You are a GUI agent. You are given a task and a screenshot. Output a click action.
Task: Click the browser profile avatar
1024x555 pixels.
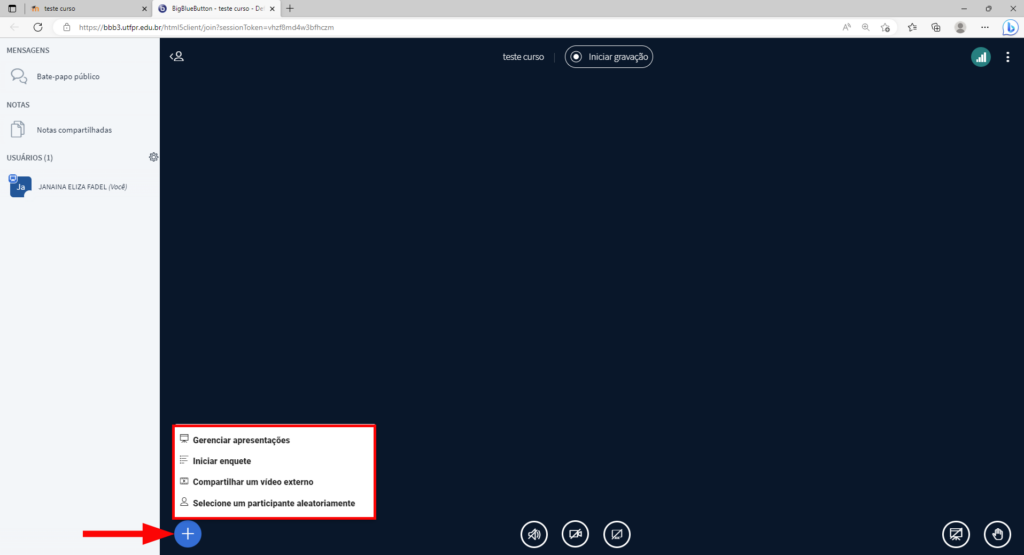pos(960,27)
